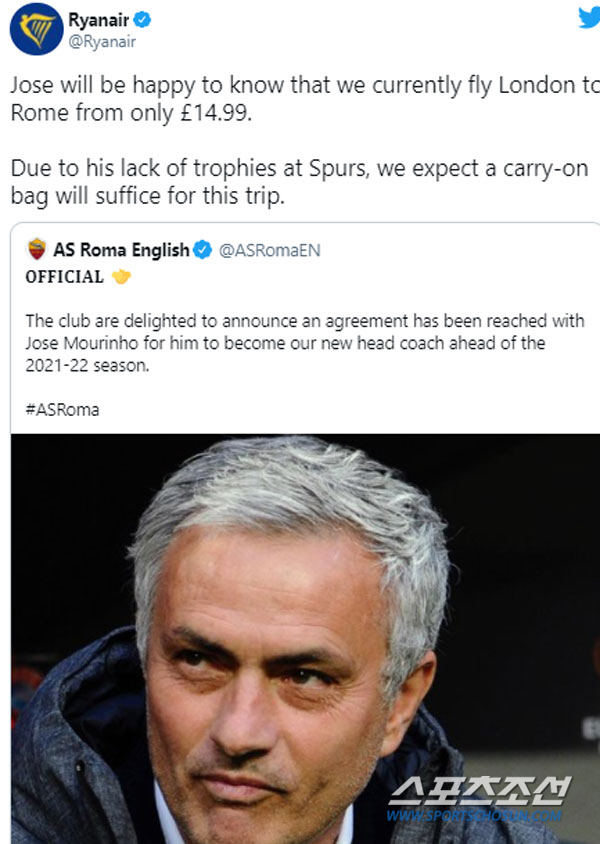Open the @ASRomaEN handle
Image resolution: width=600 pixels, height=844 pixels.
[x=269, y=250]
